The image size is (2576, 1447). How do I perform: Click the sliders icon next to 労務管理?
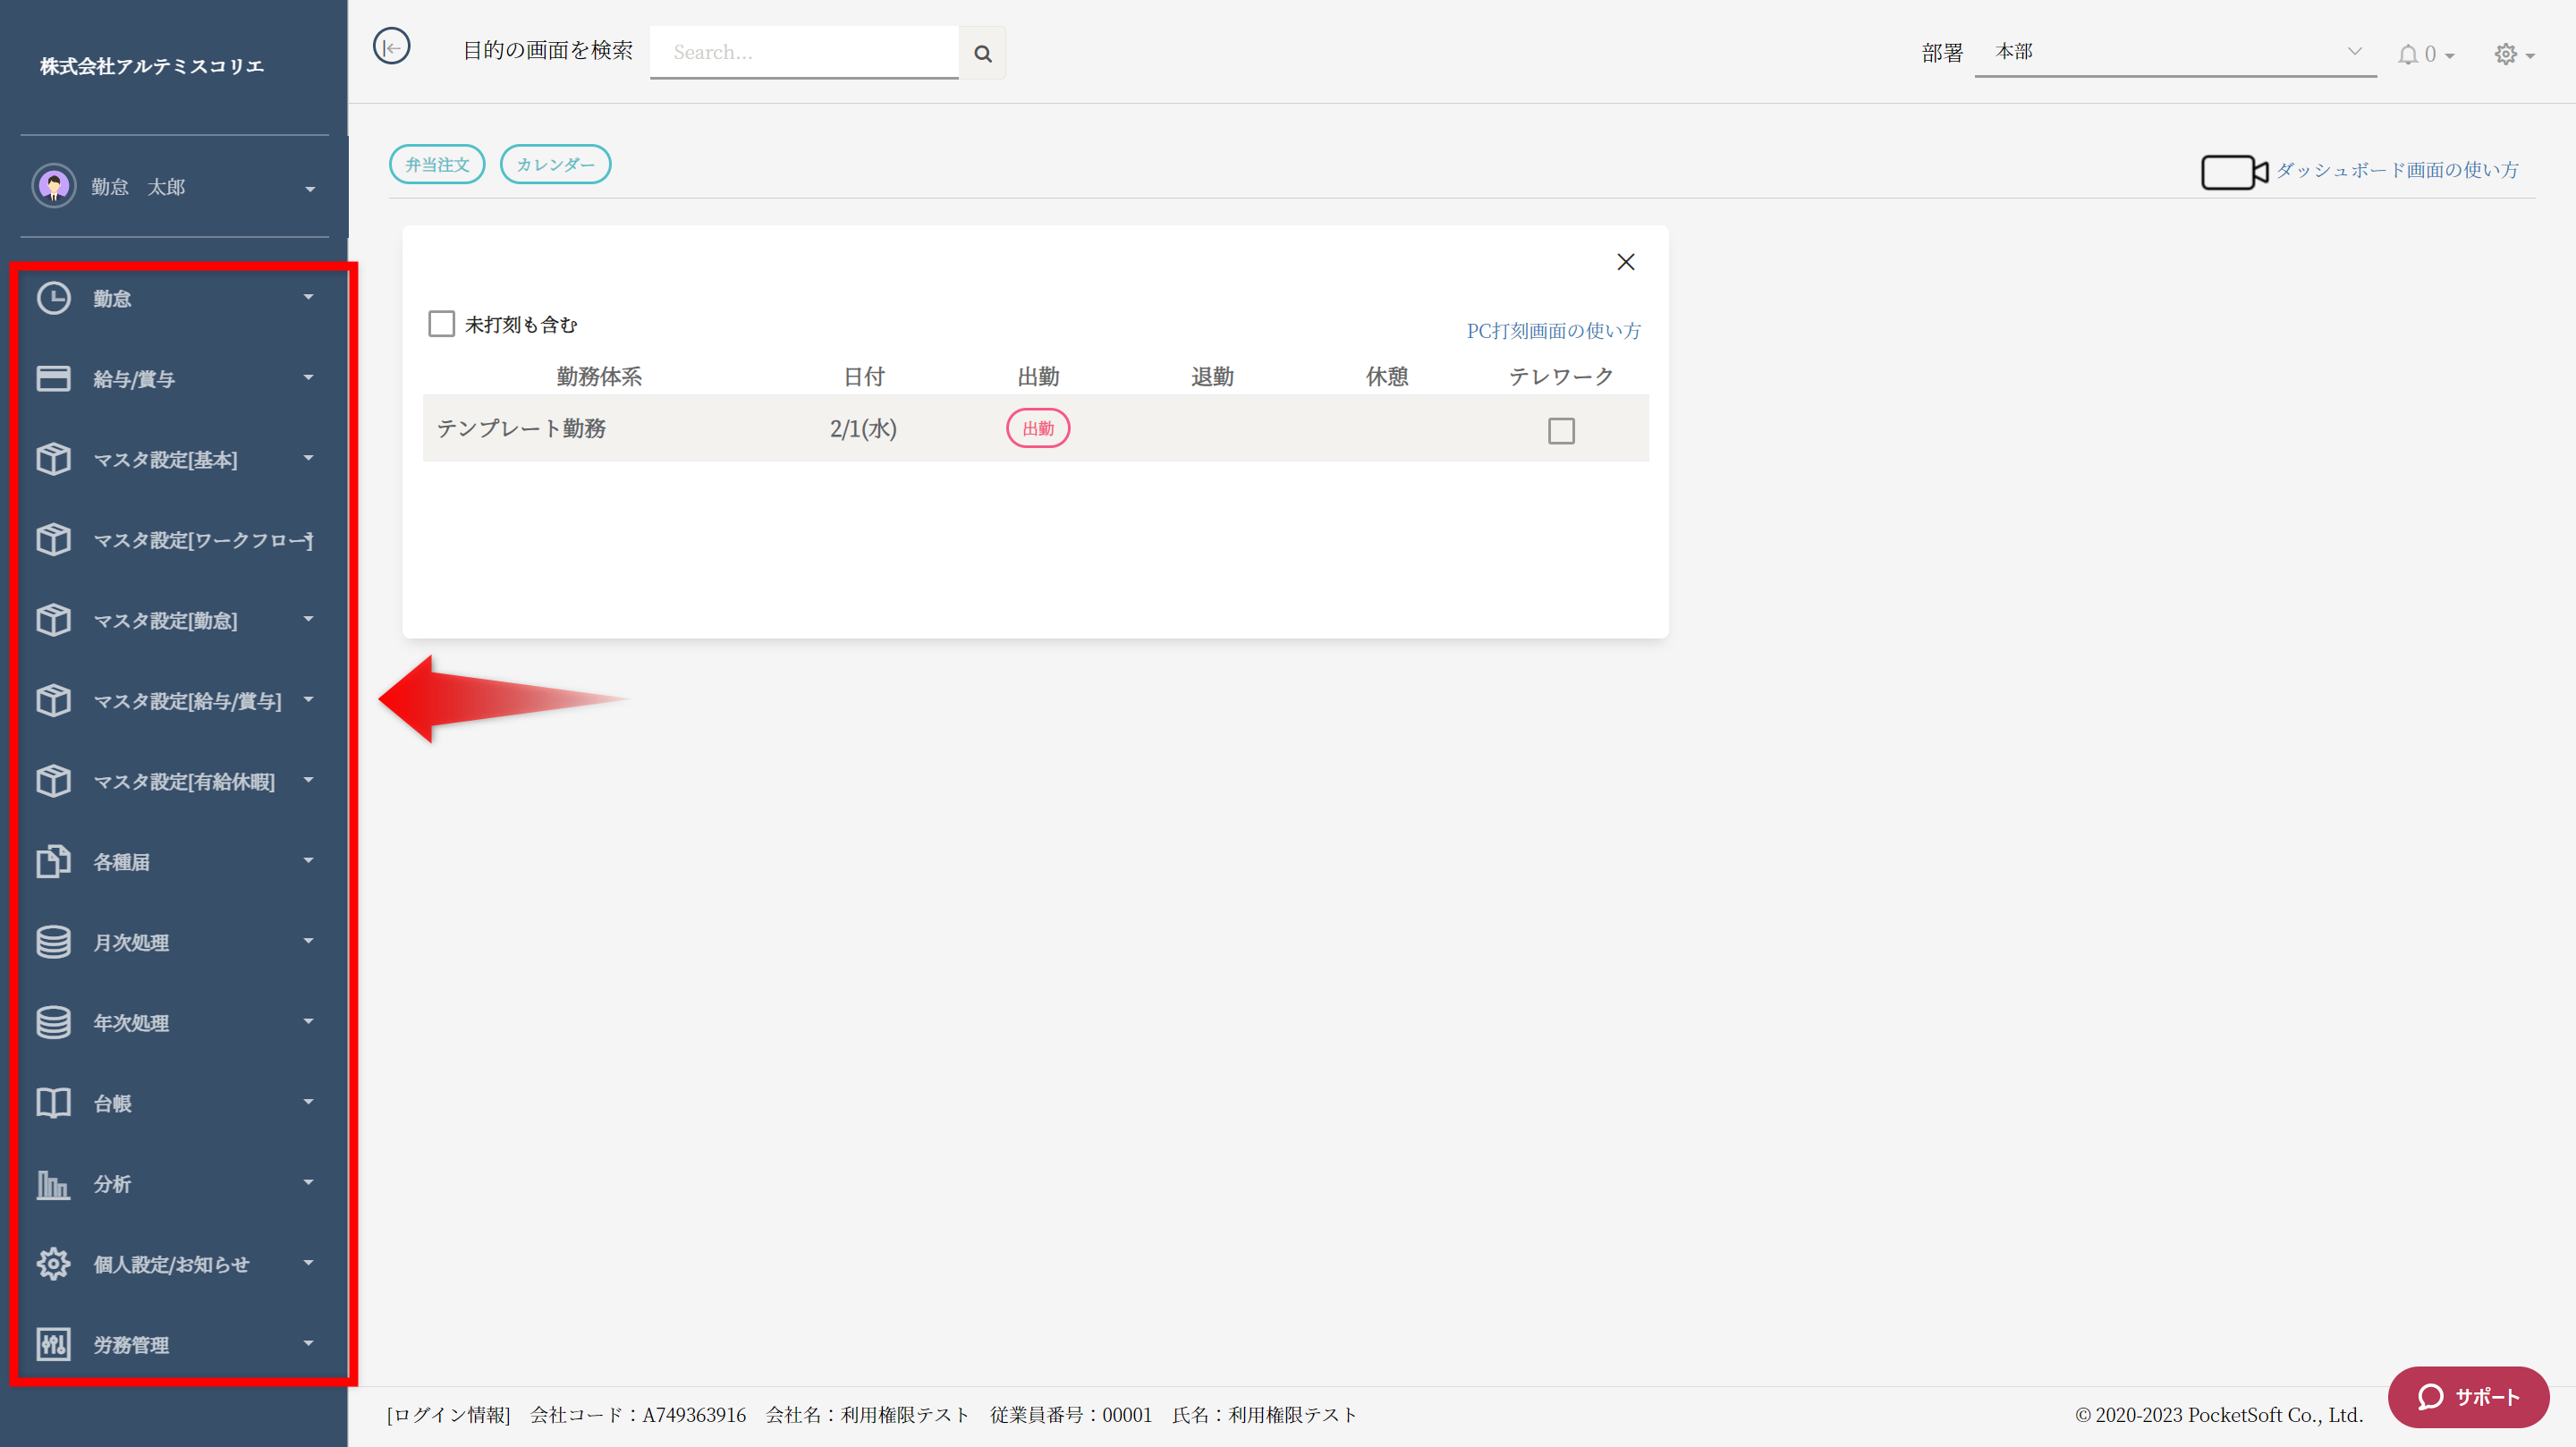[53, 1344]
